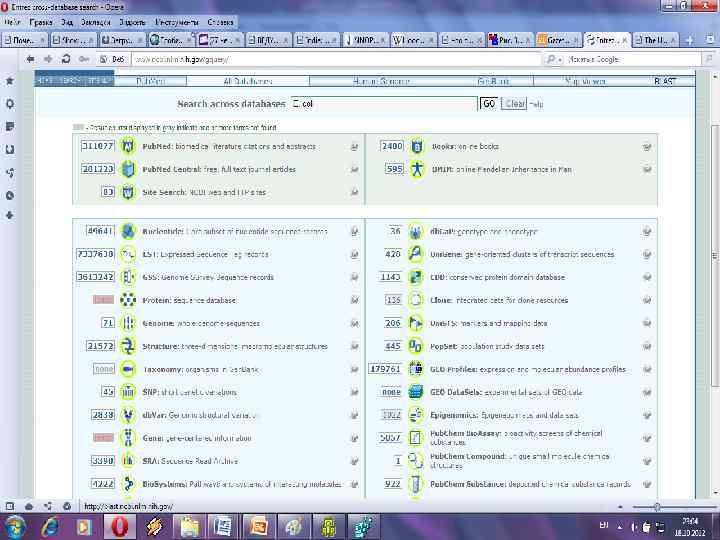Open GEO Profiles count 179761
The image size is (720, 540).
385,369
